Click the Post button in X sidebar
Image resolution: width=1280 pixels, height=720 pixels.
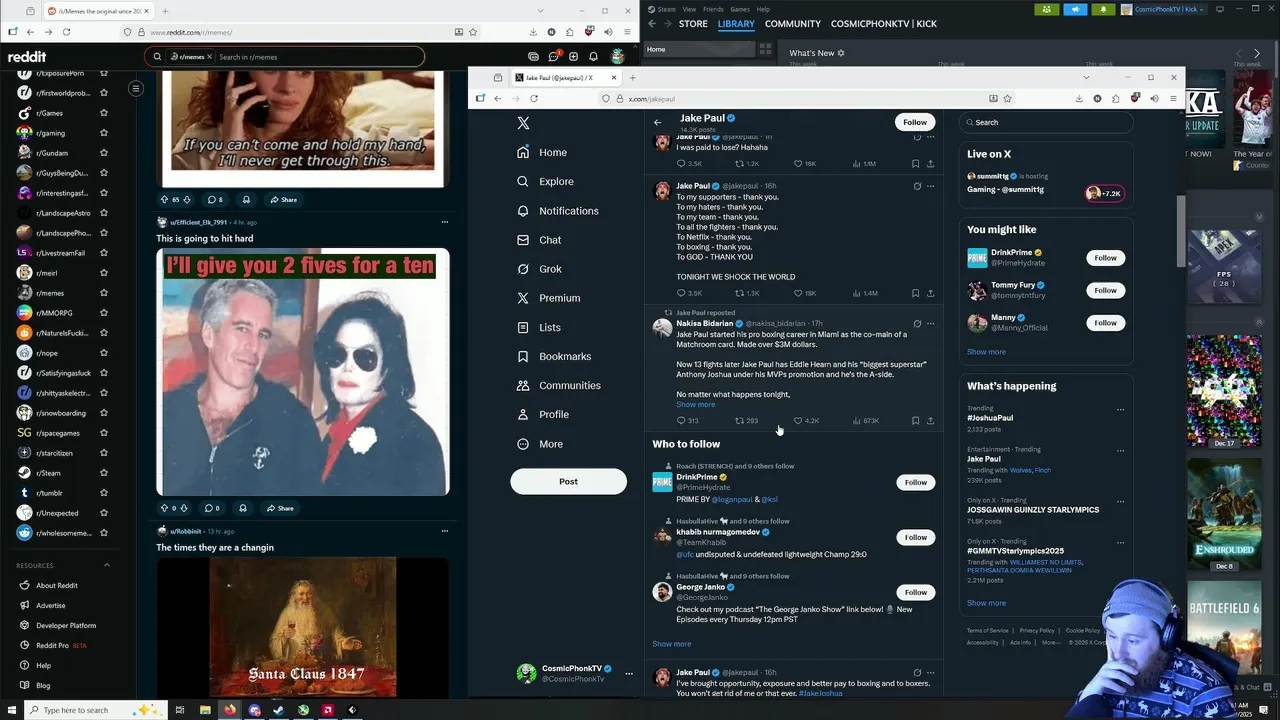[568, 481]
